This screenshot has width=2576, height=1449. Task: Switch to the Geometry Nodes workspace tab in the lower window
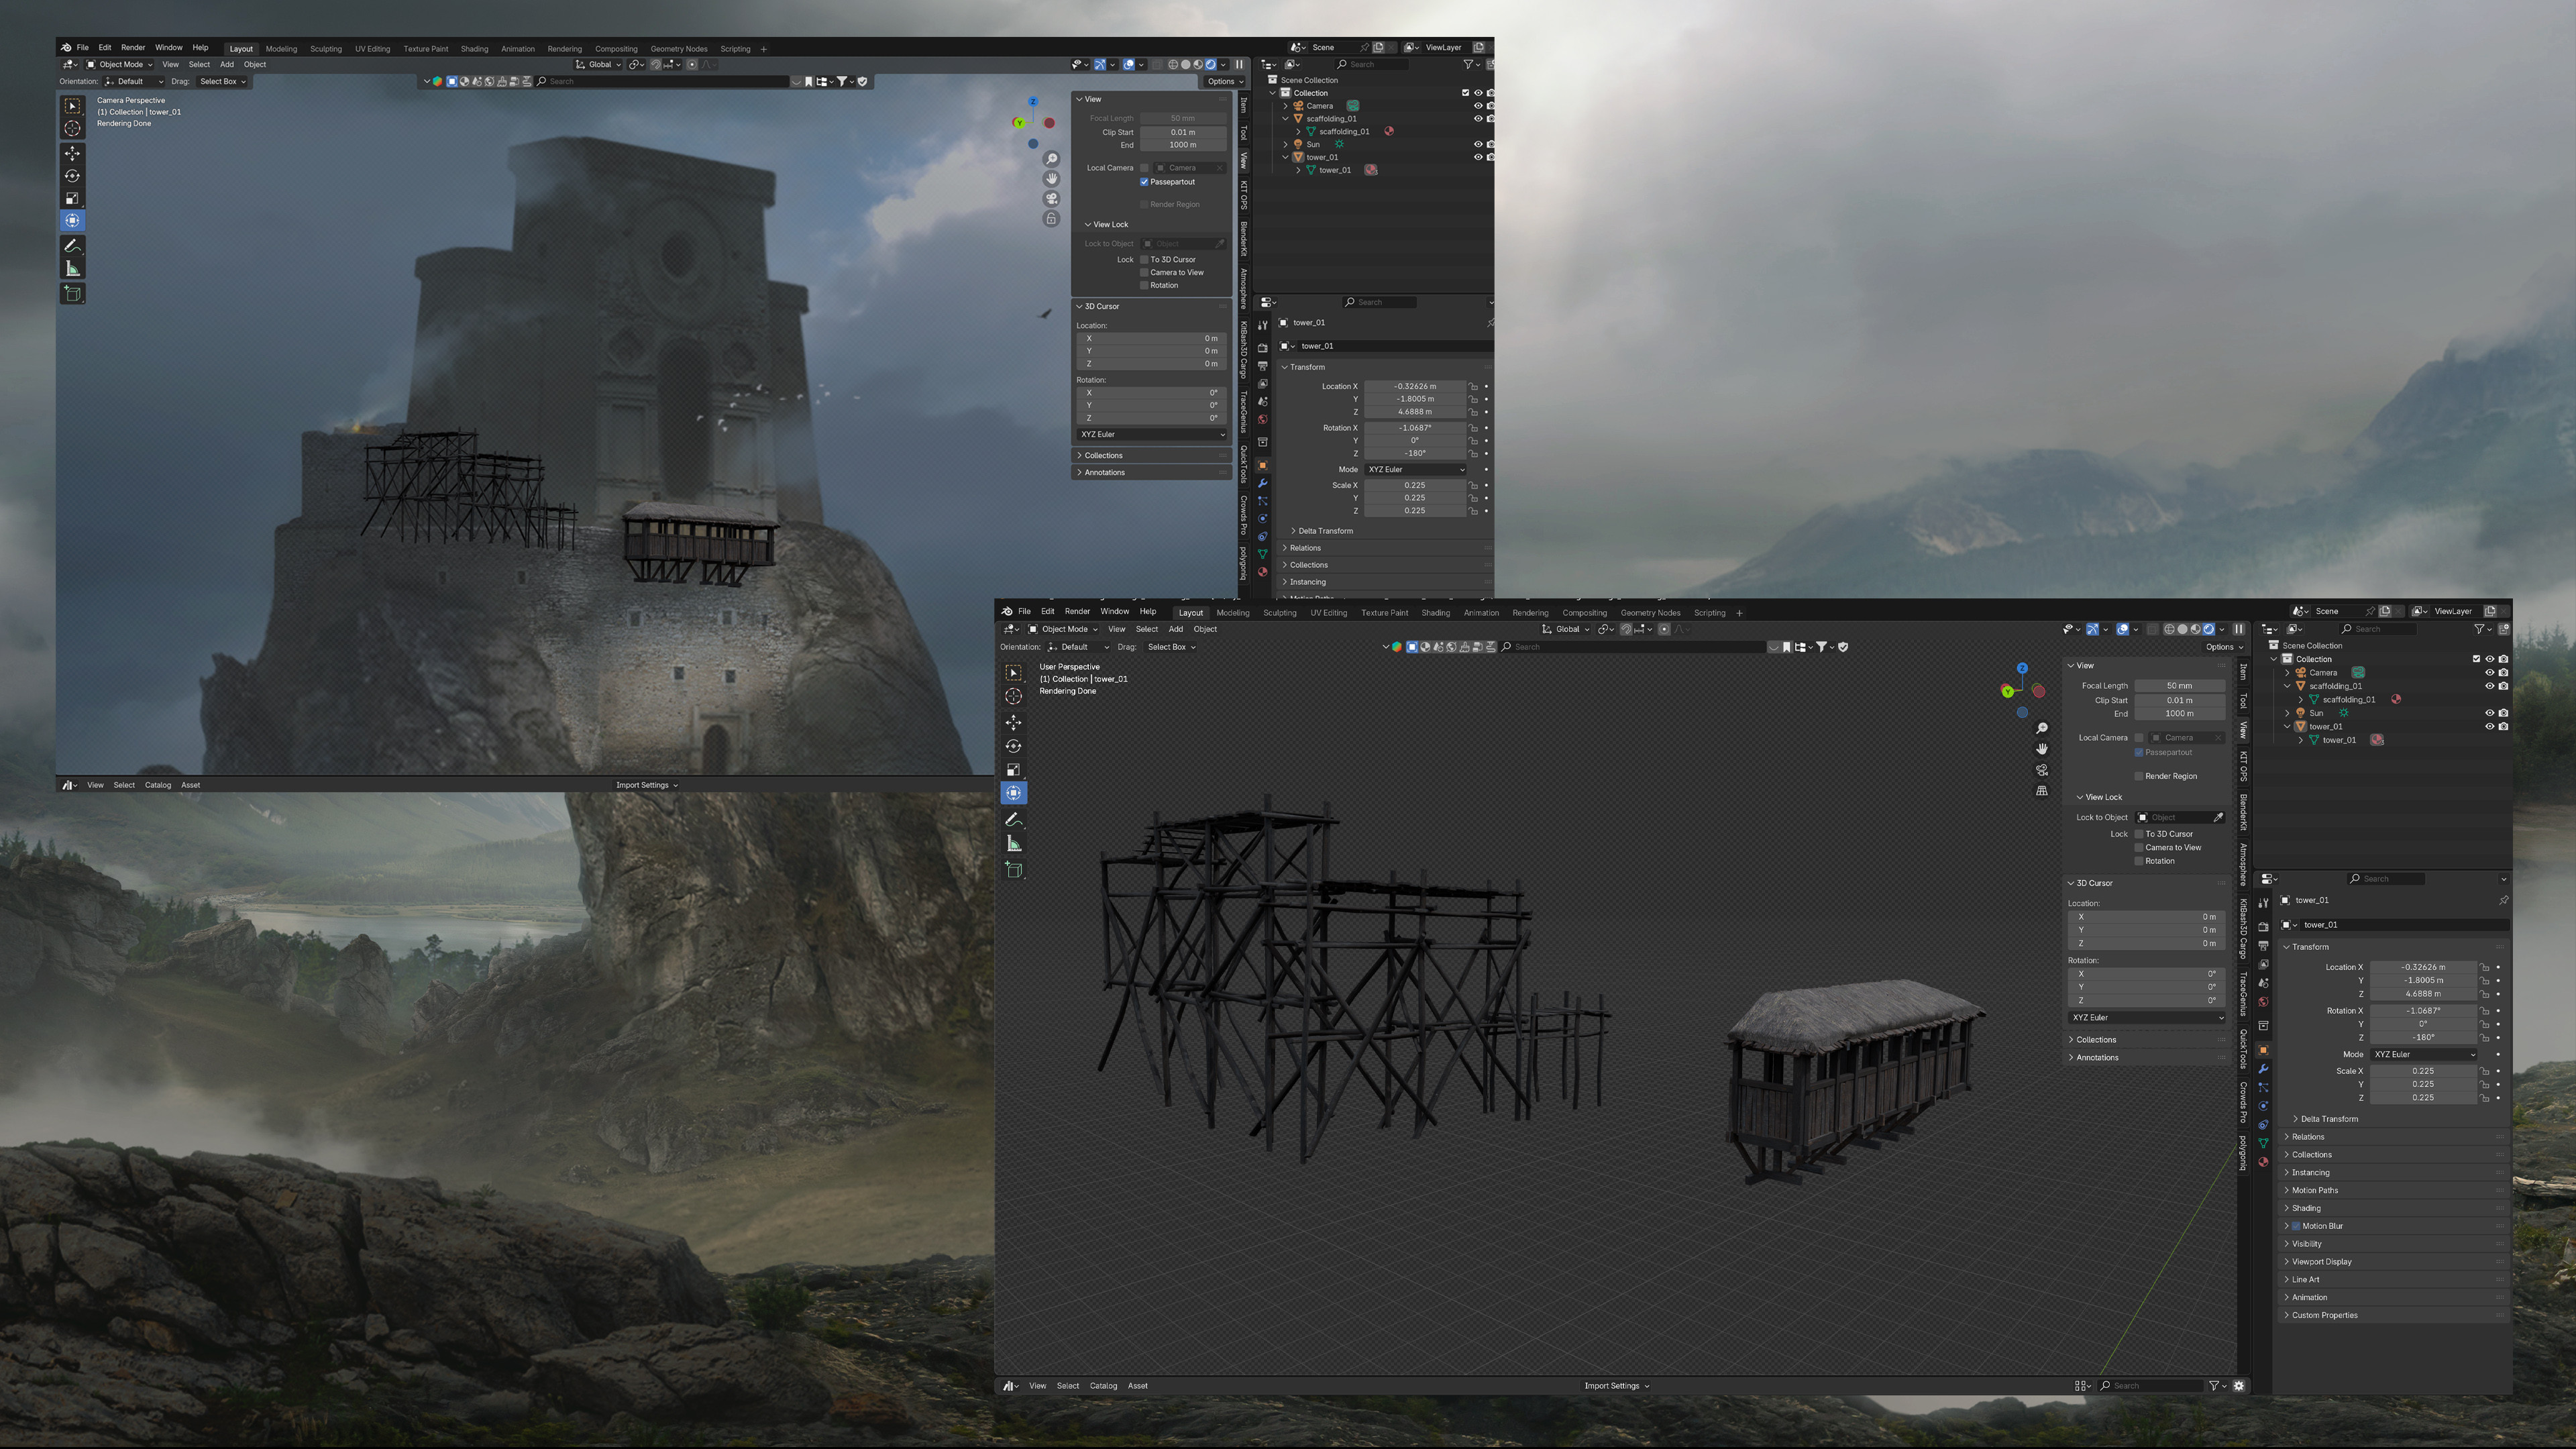point(1650,613)
